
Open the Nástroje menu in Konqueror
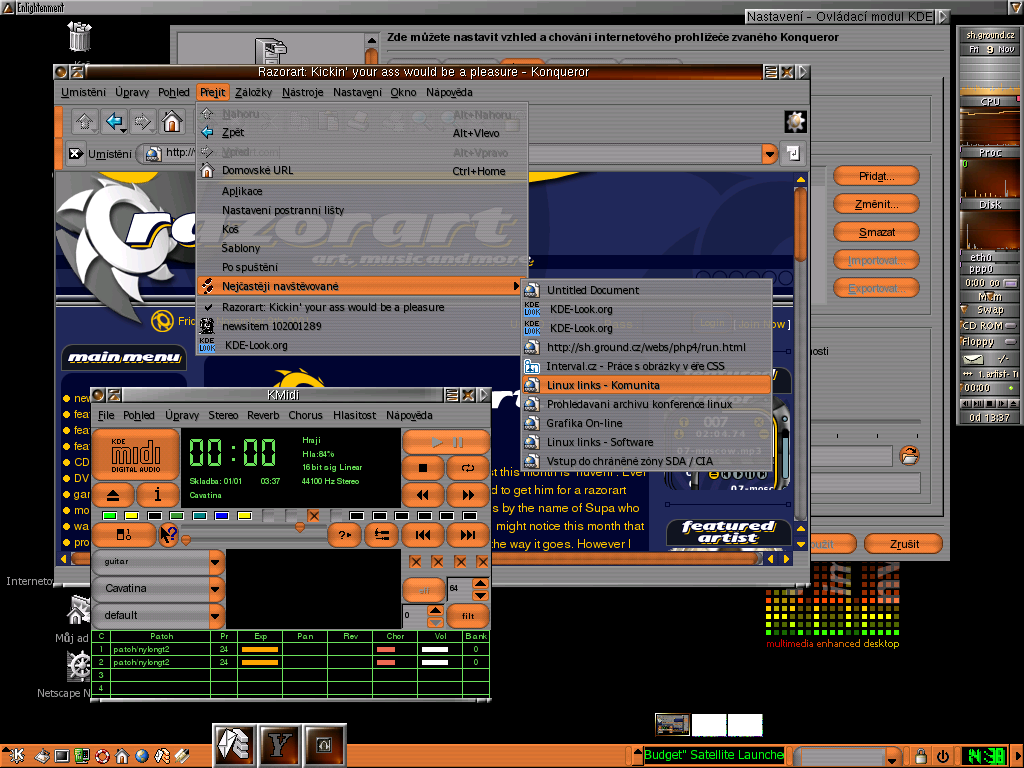click(x=302, y=92)
